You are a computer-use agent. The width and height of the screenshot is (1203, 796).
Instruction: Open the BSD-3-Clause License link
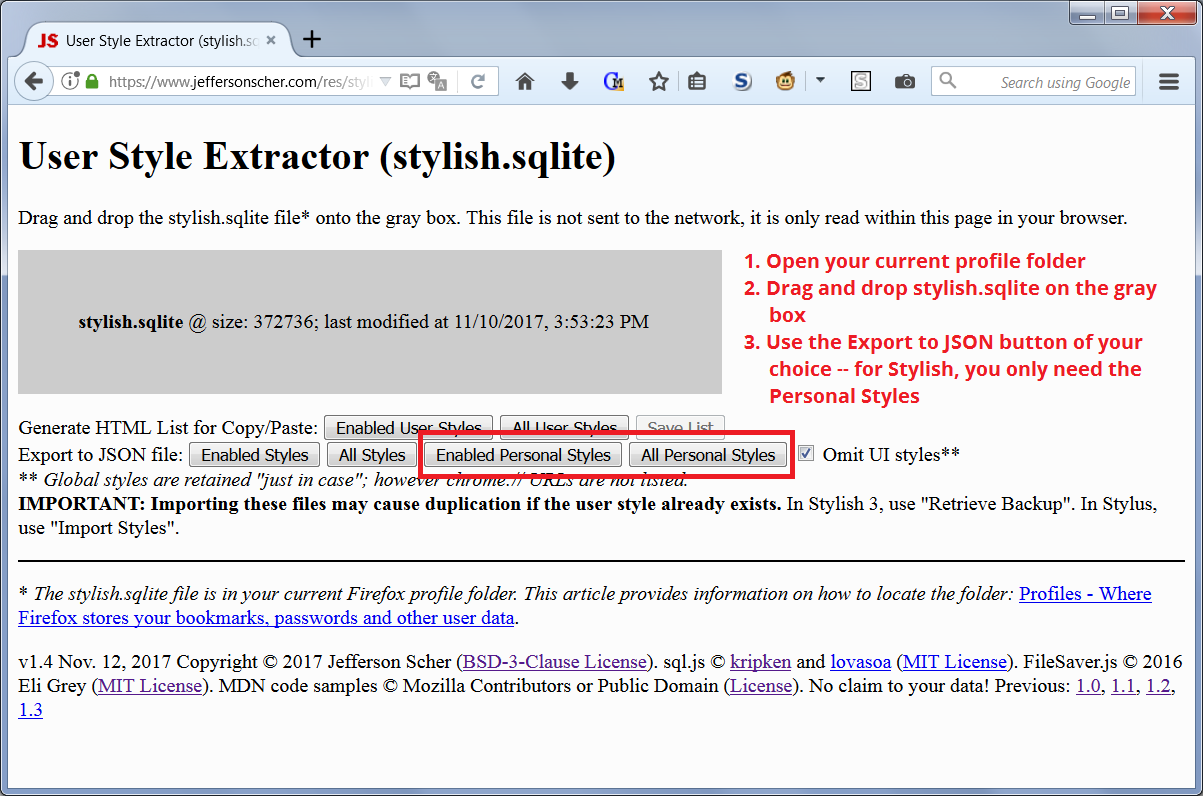click(x=555, y=662)
